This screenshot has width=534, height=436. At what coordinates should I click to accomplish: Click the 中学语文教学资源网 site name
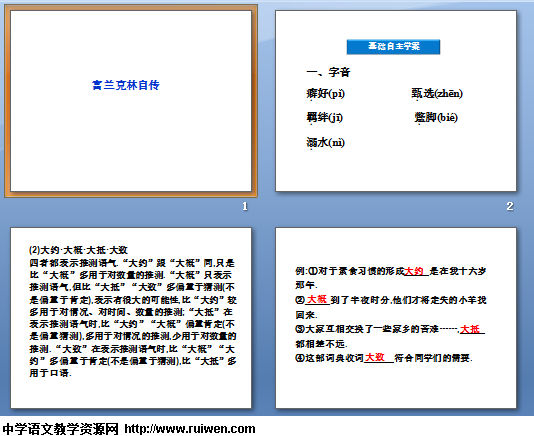click(x=60, y=429)
